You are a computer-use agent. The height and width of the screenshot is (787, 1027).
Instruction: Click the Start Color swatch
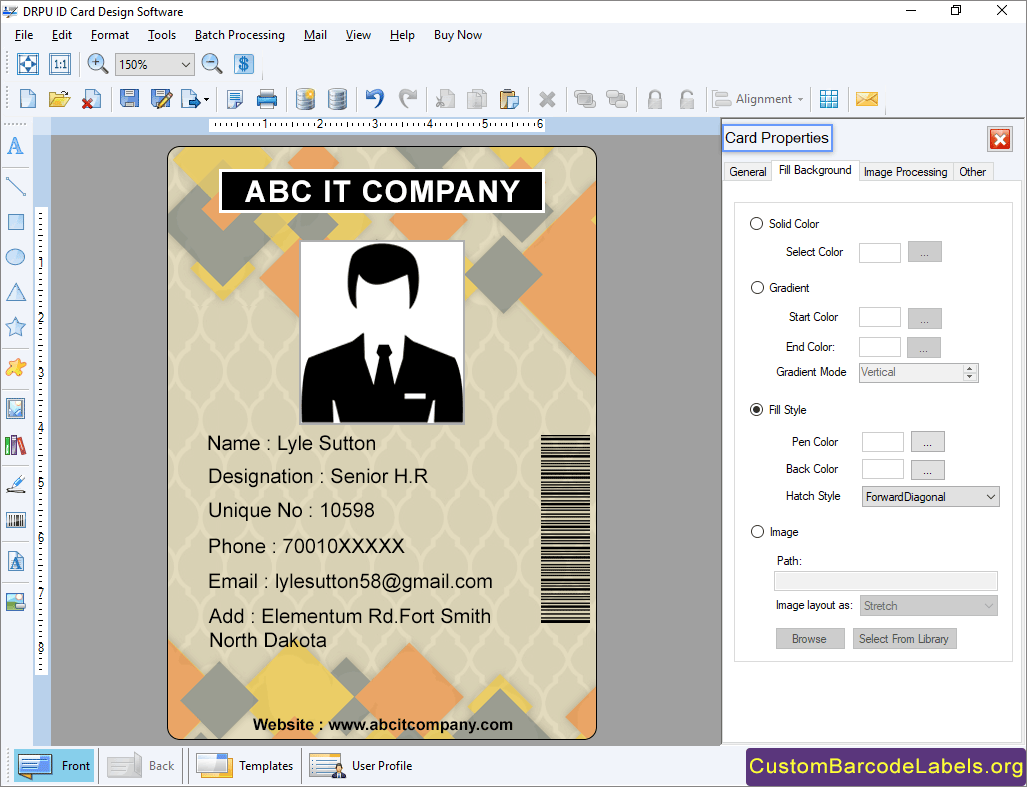pos(879,318)
